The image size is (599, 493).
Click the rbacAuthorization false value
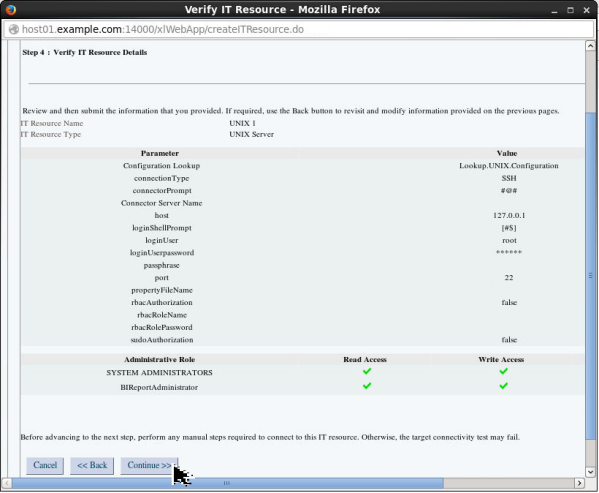(509, 302)
